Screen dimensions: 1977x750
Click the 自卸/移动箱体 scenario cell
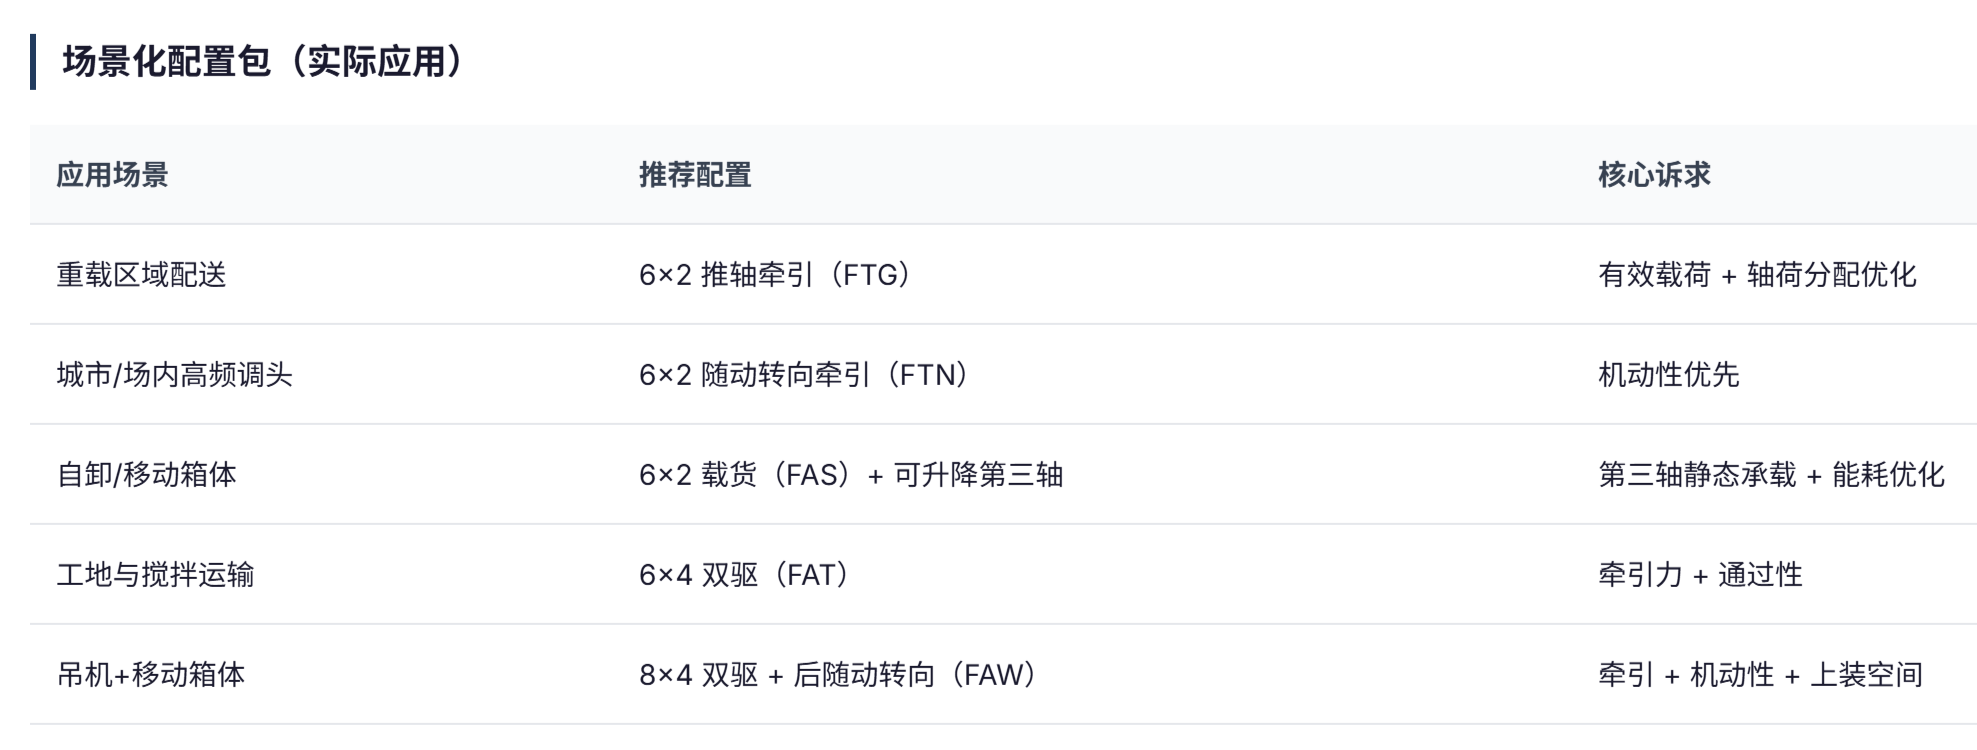coord(146,475)
